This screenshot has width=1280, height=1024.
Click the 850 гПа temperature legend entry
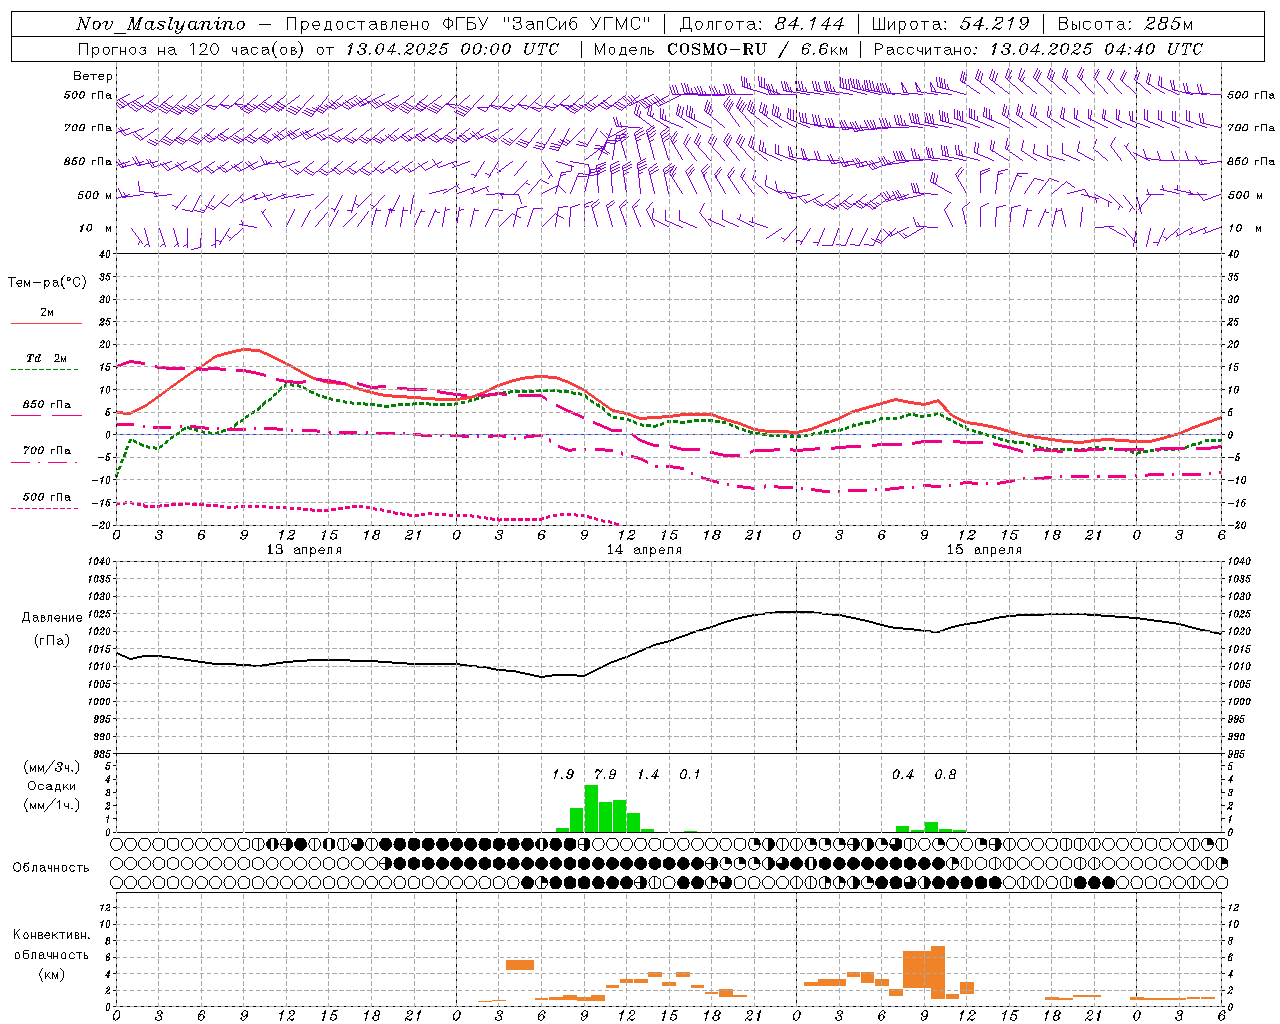tap(46, 405)
